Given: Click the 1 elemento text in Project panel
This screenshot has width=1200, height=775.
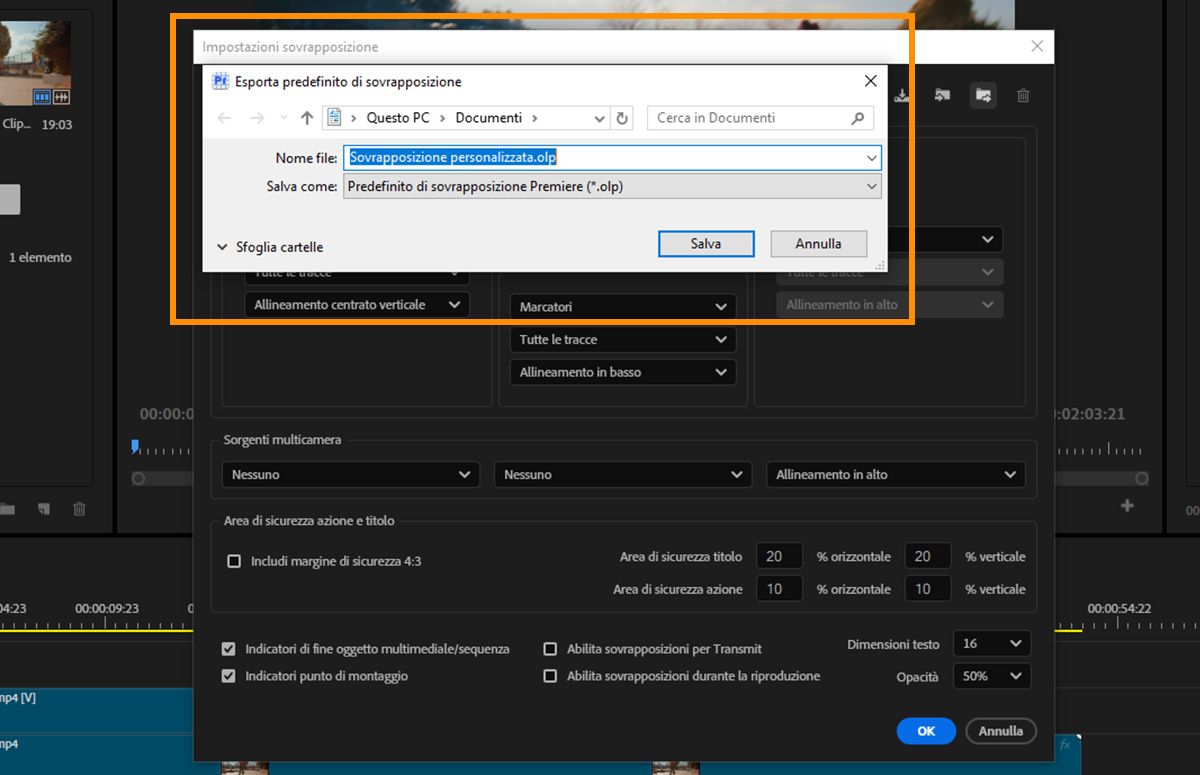Looking at the screenshot, I should click(40, 258).
